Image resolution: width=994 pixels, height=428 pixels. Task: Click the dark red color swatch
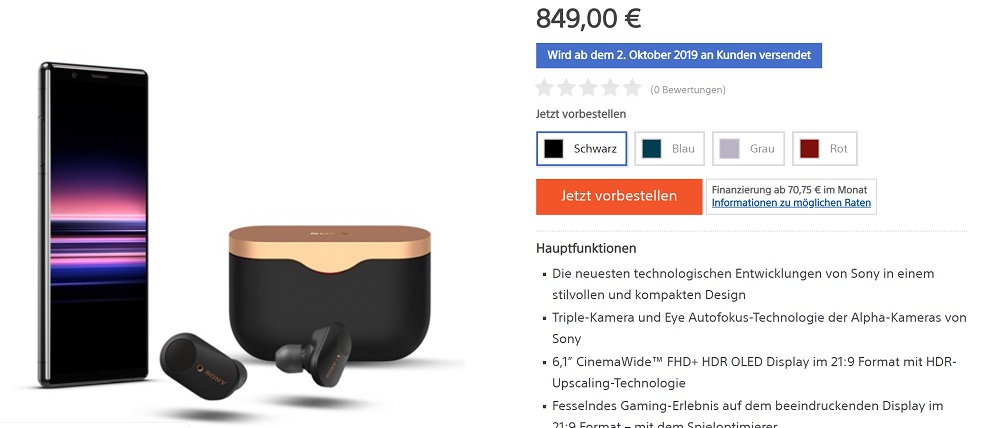[810, 149]
